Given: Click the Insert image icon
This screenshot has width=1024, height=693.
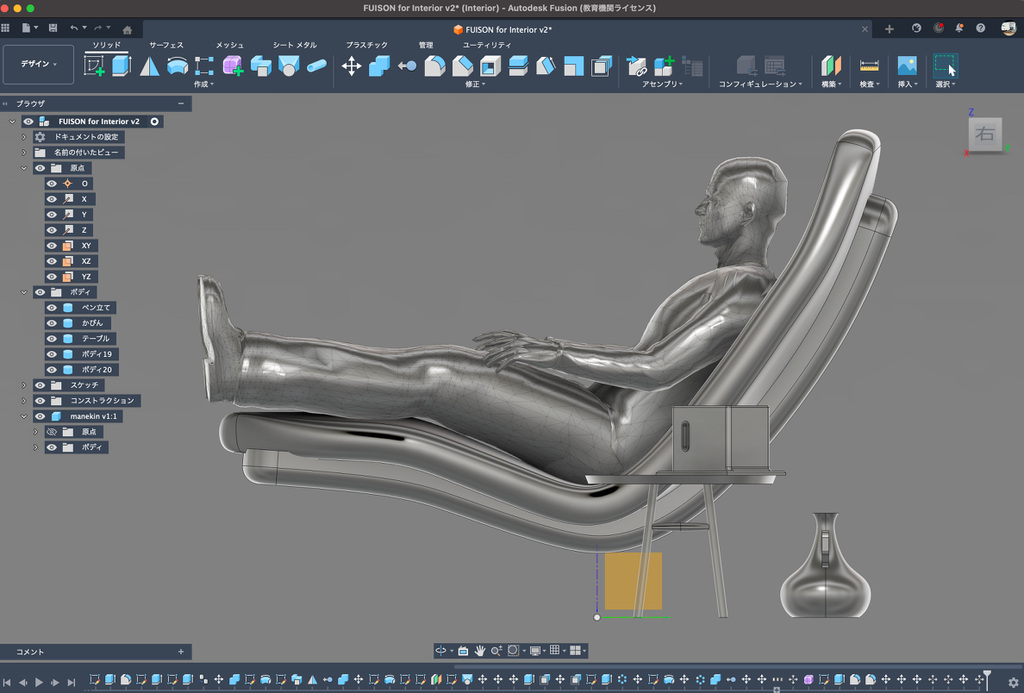Looking at the screenshot, I should pyautogui.click(x=907, y=66).
